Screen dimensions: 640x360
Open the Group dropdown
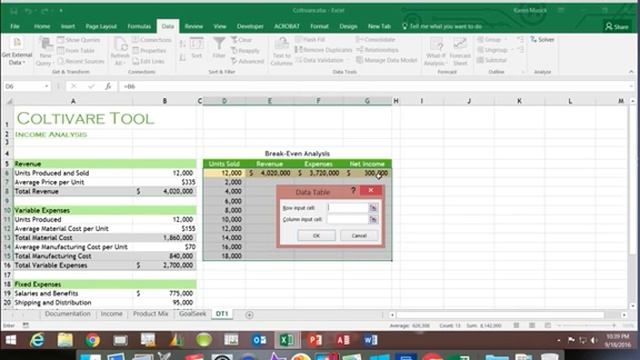(x=492, y=40)
